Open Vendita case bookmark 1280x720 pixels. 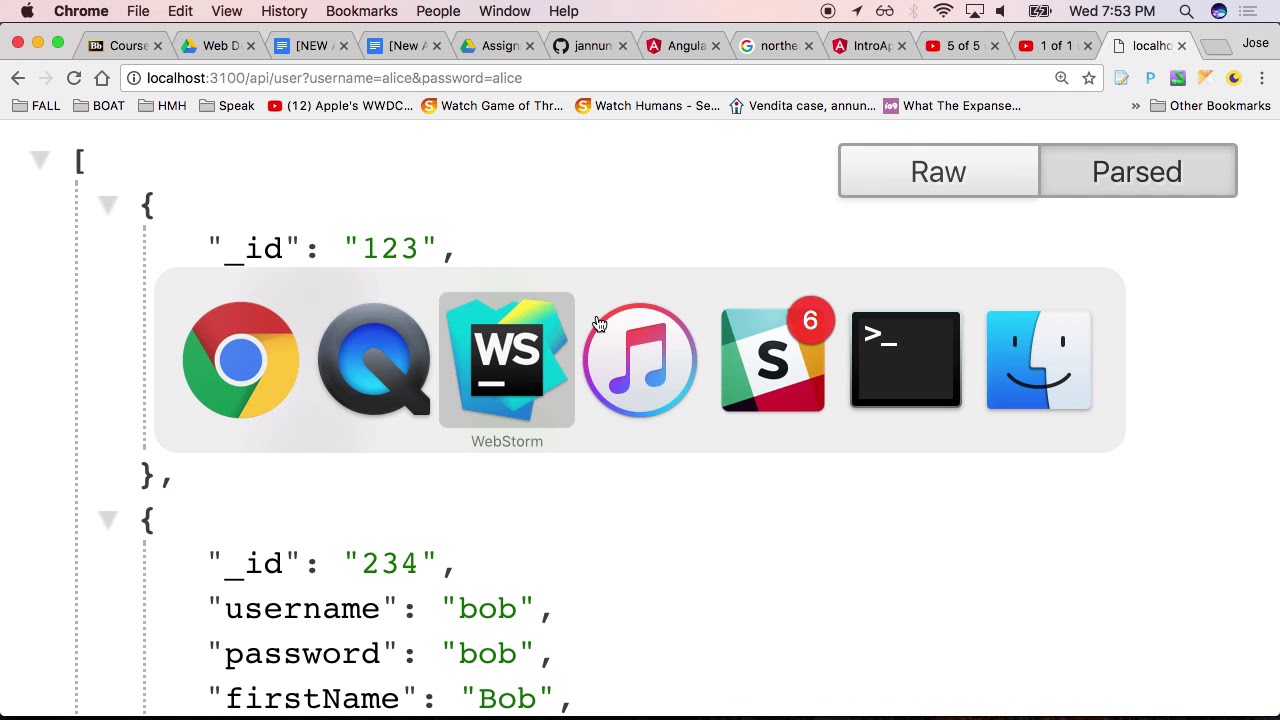click(802, 106)
